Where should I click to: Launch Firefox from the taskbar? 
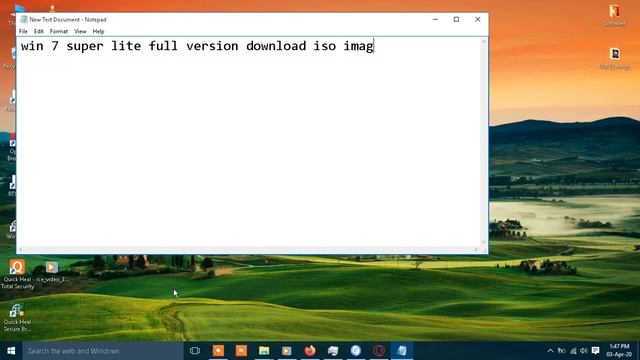[310, 351]
